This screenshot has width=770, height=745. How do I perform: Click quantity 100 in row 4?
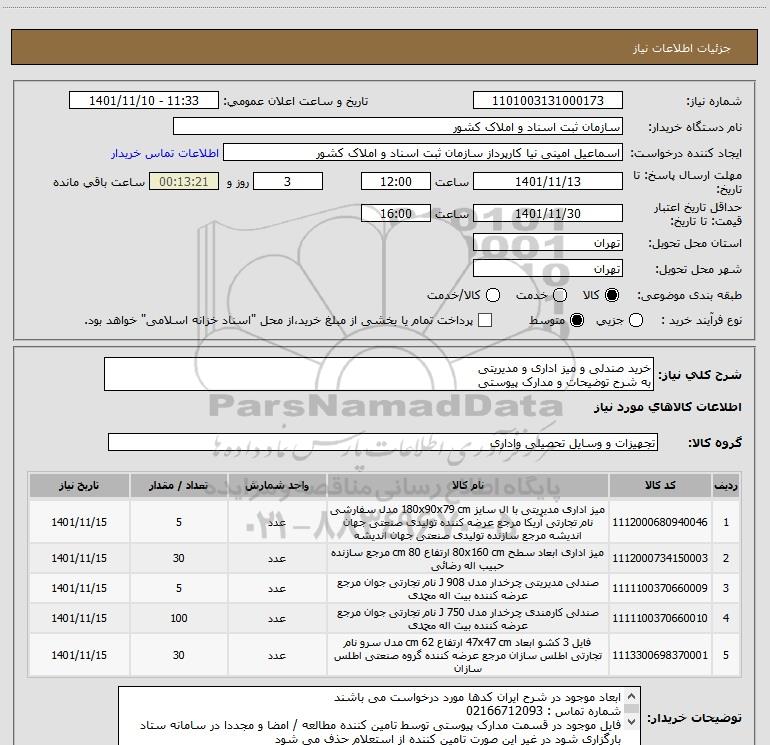179,618
